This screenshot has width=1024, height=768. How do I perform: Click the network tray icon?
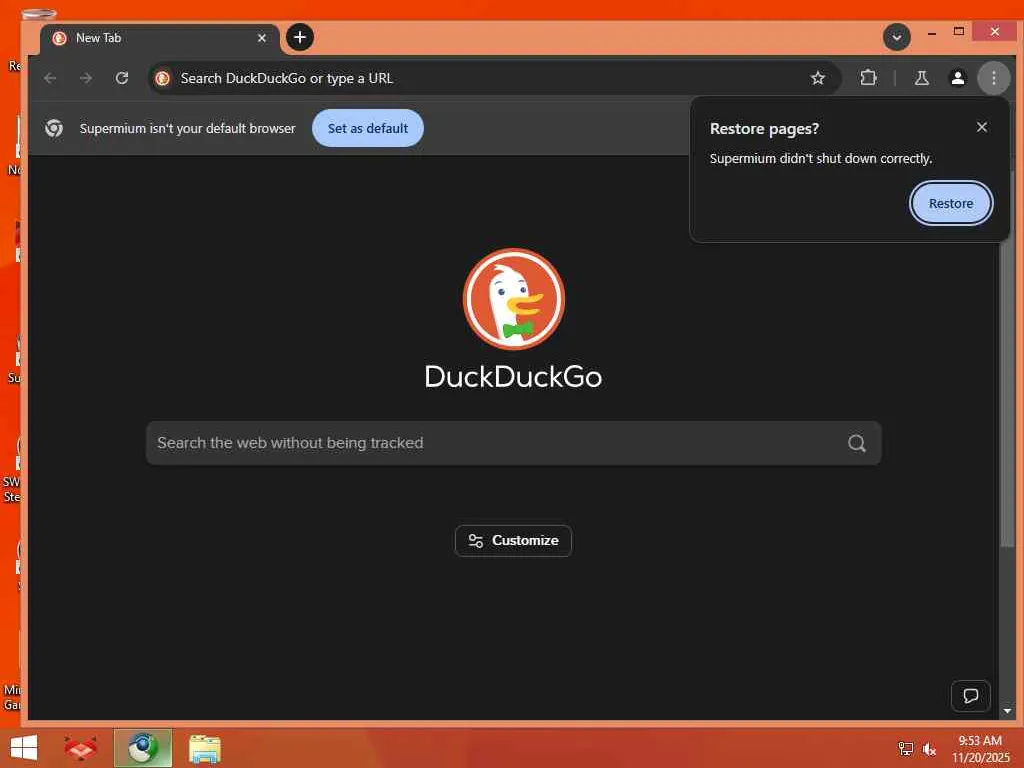905,749
